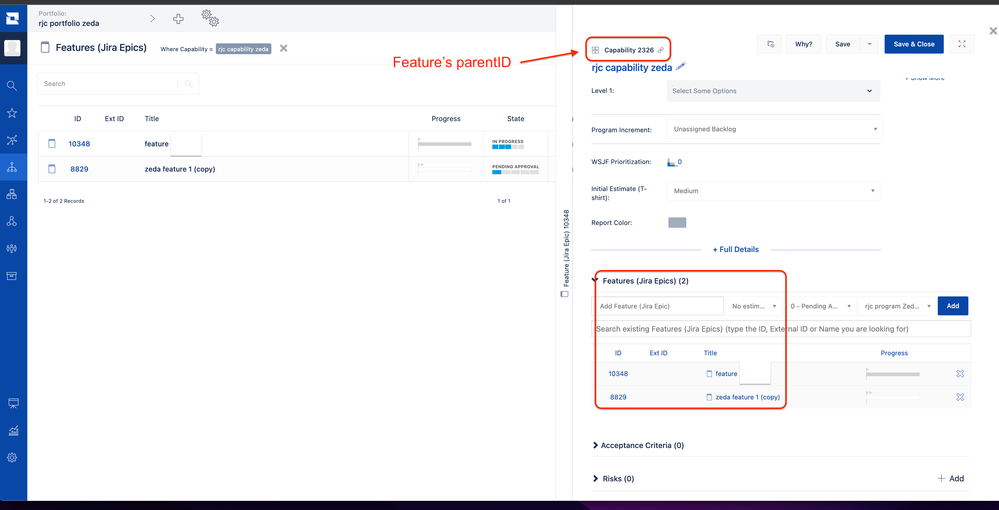Click Ext ID header in panel table
The height and width of the screenshot is (510, 999).
click(x=658, y=353)
